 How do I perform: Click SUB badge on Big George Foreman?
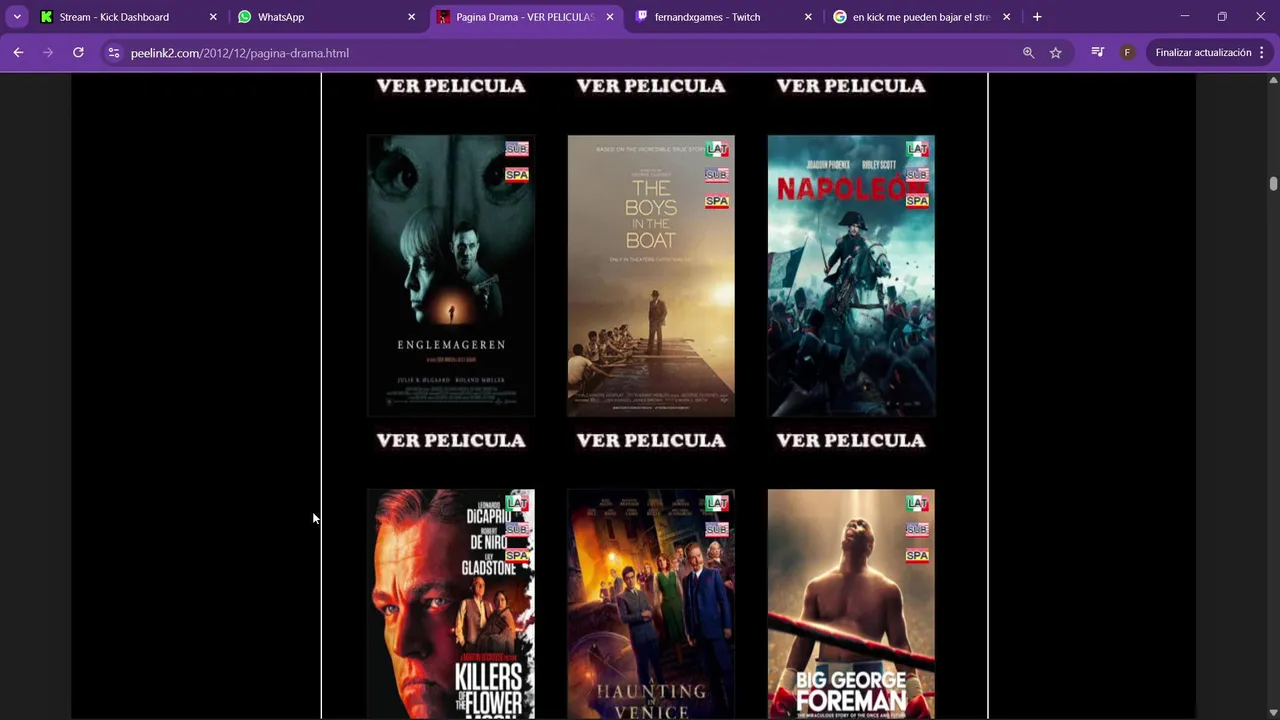pyautogui.click(x=917, y=529)
